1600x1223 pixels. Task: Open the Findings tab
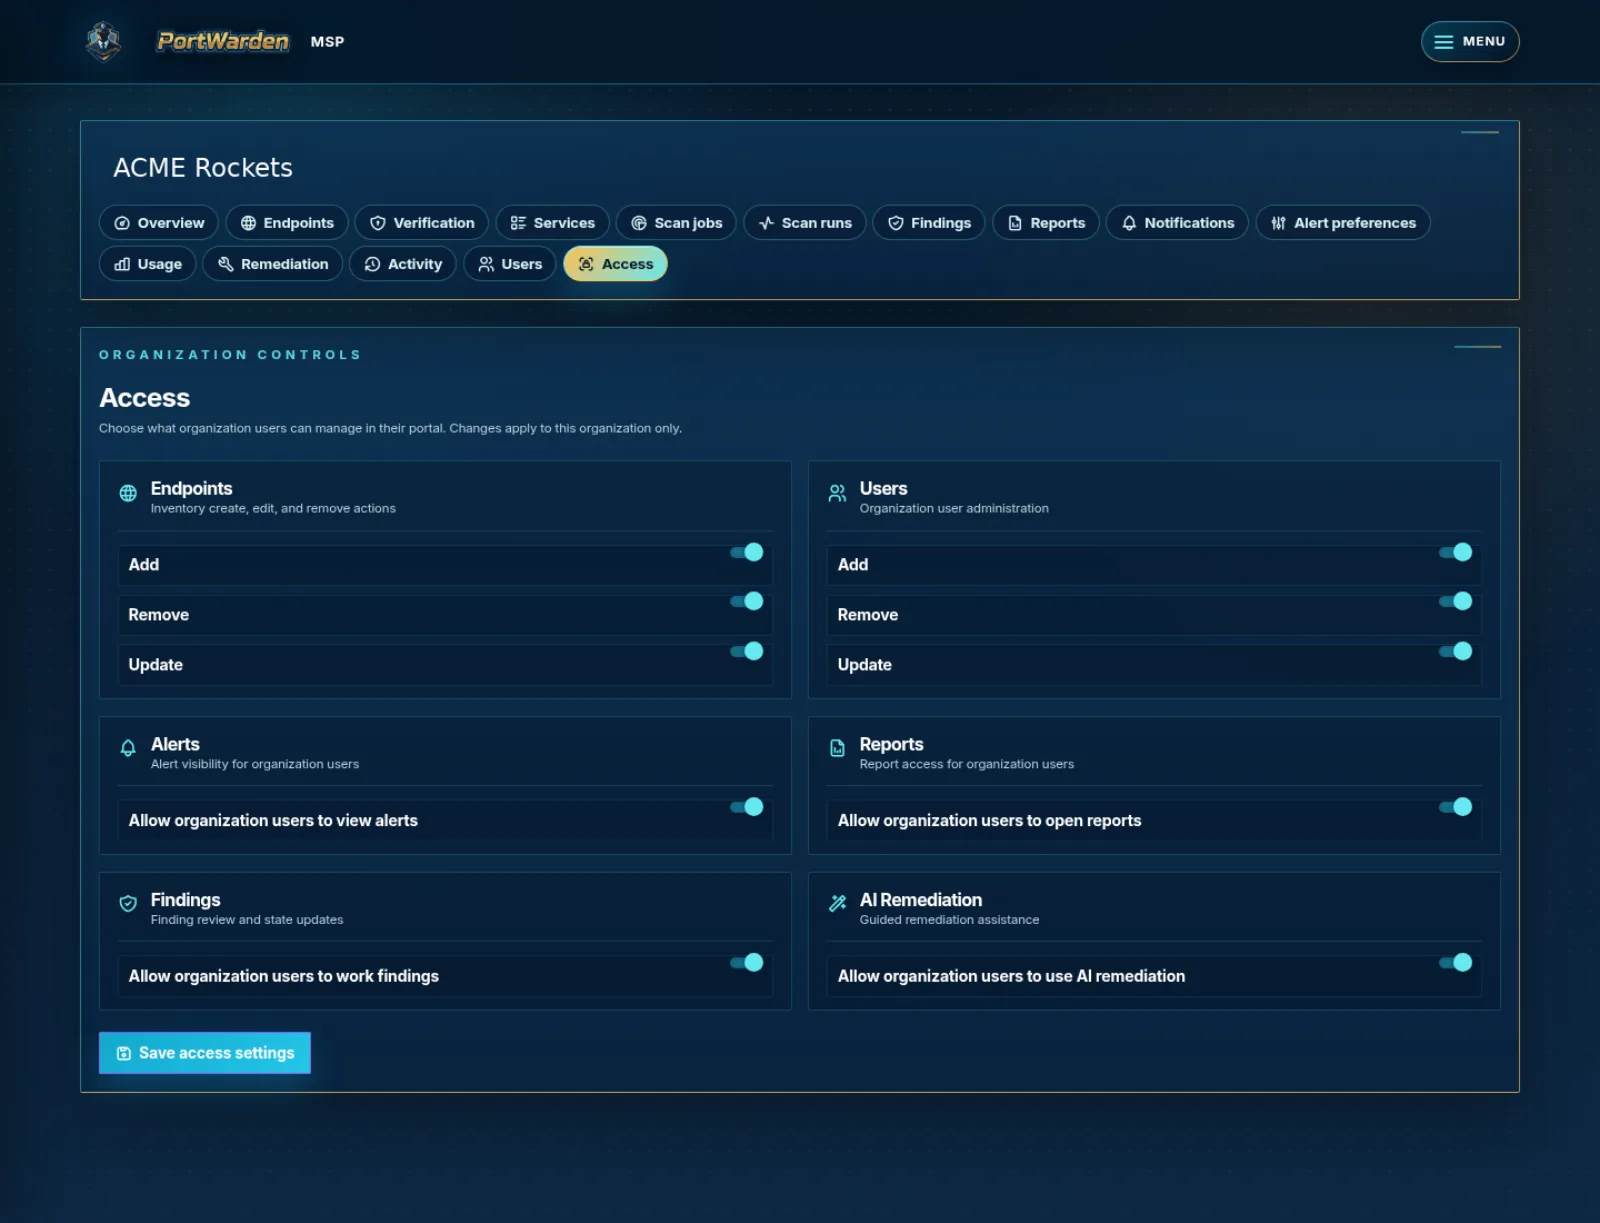(929, 223)
